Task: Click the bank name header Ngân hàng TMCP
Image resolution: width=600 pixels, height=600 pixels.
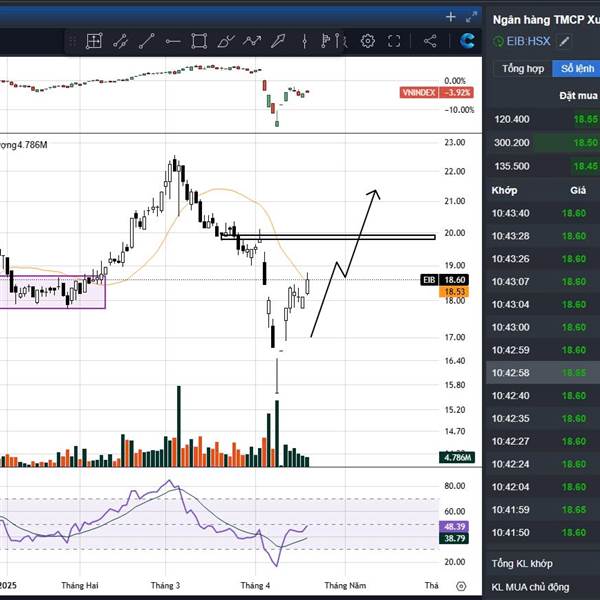Action: pyautogui.click(x=546, y=20)
